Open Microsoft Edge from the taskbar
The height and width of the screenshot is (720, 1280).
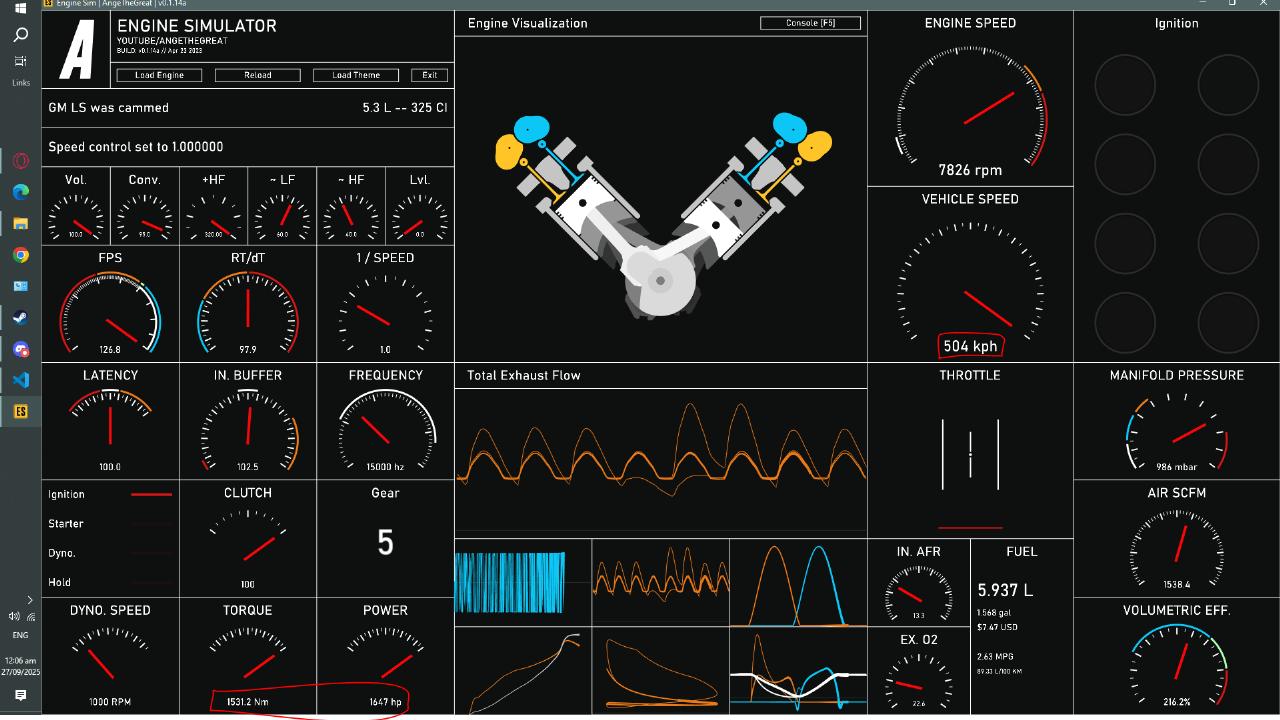pyautogui.click(x=20, y=192)
